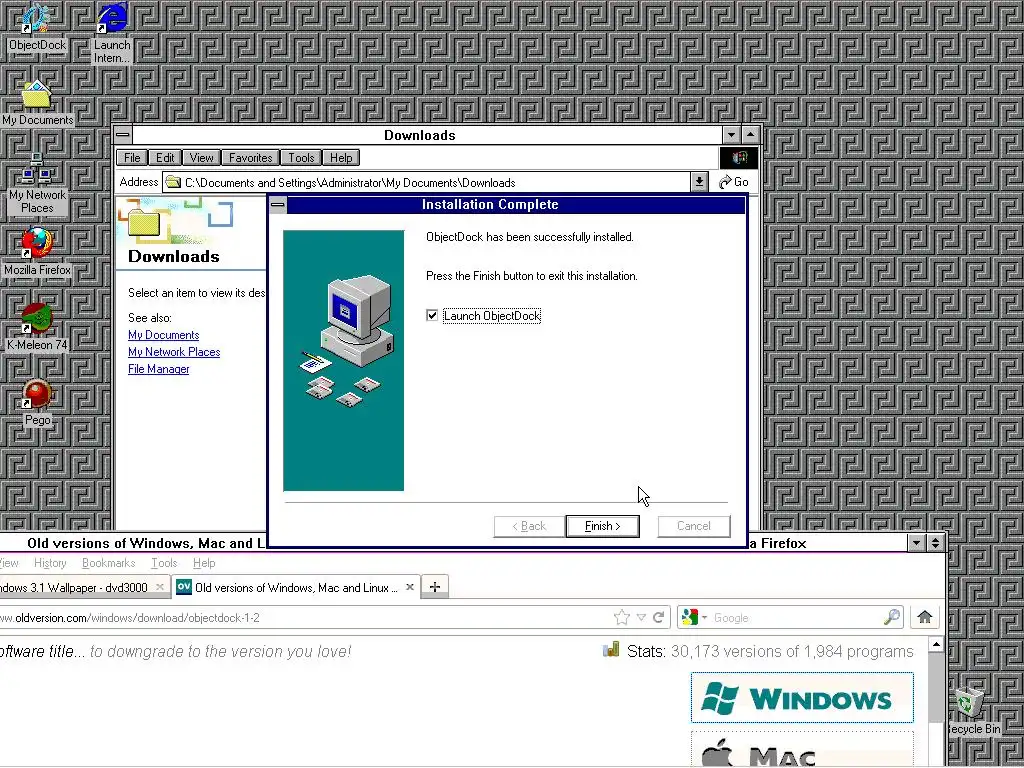Open the Pego desktop shortcut
1024x768 pixels.
[37, 402]
